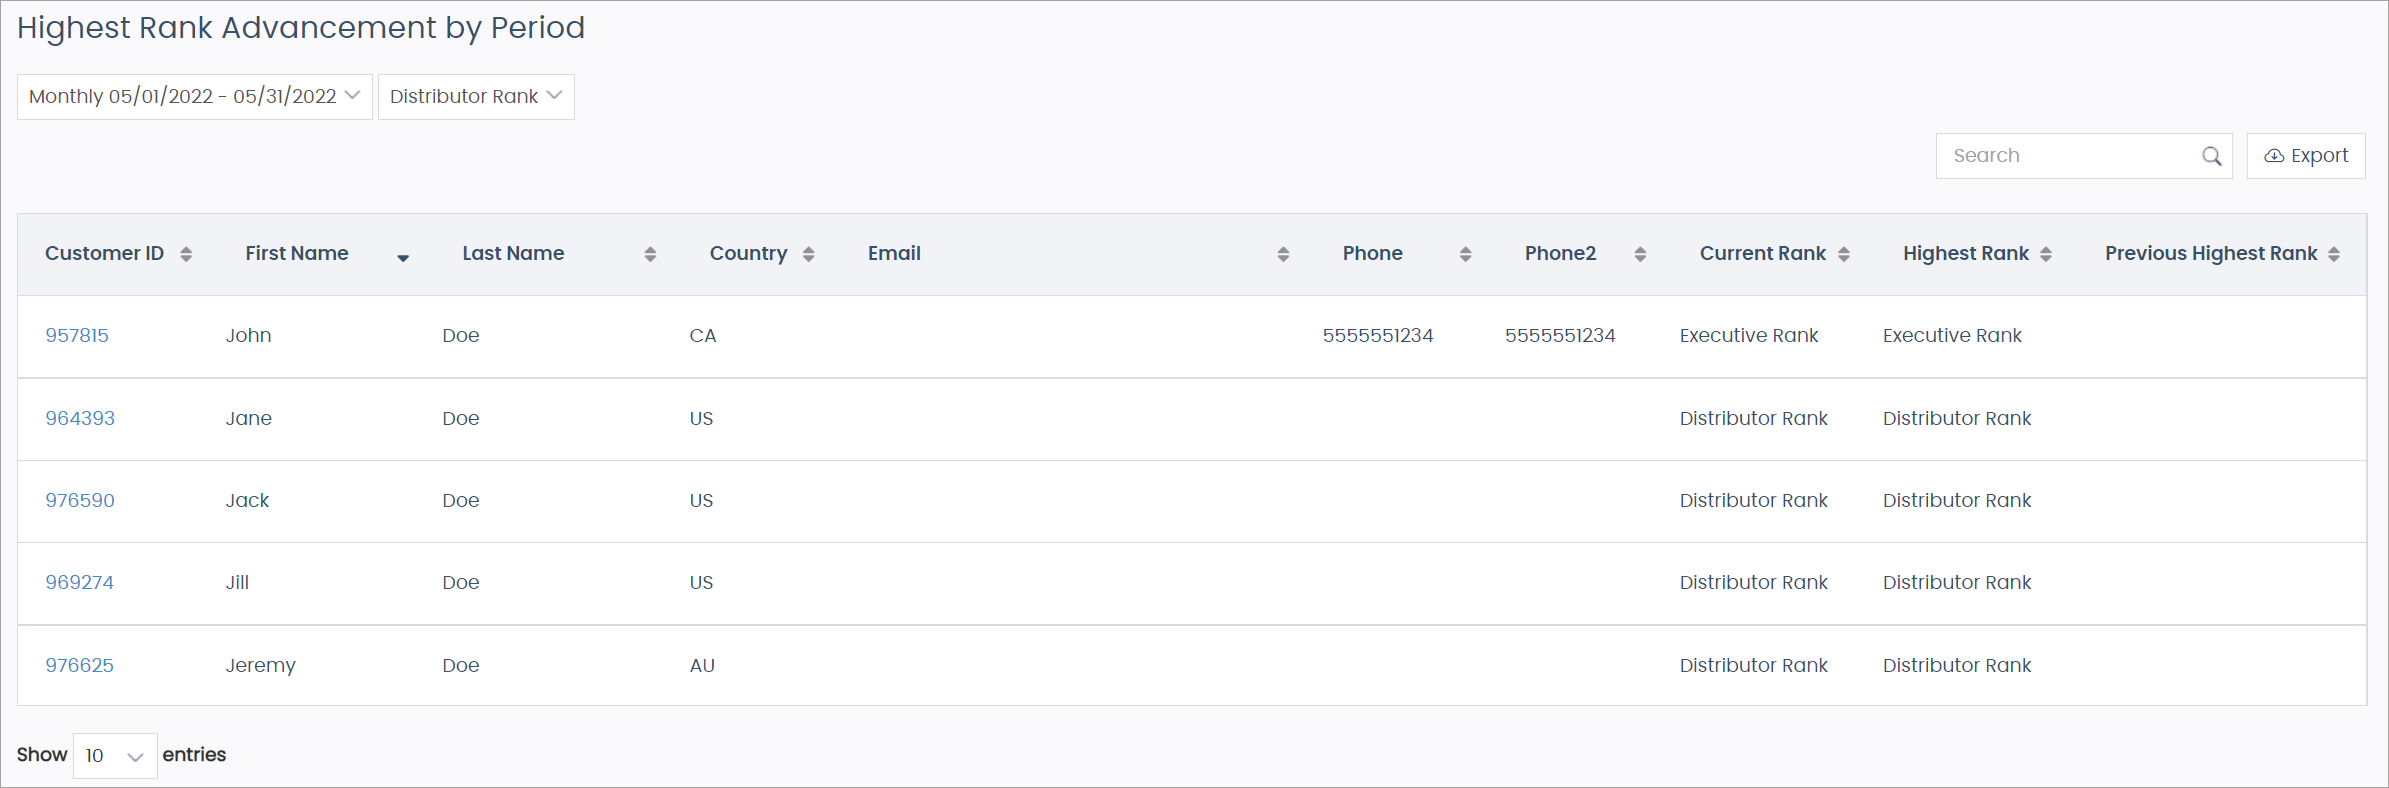Click the Phone column sort arrows
This screenshot has width=2389, height=788.
point(1465,254)
